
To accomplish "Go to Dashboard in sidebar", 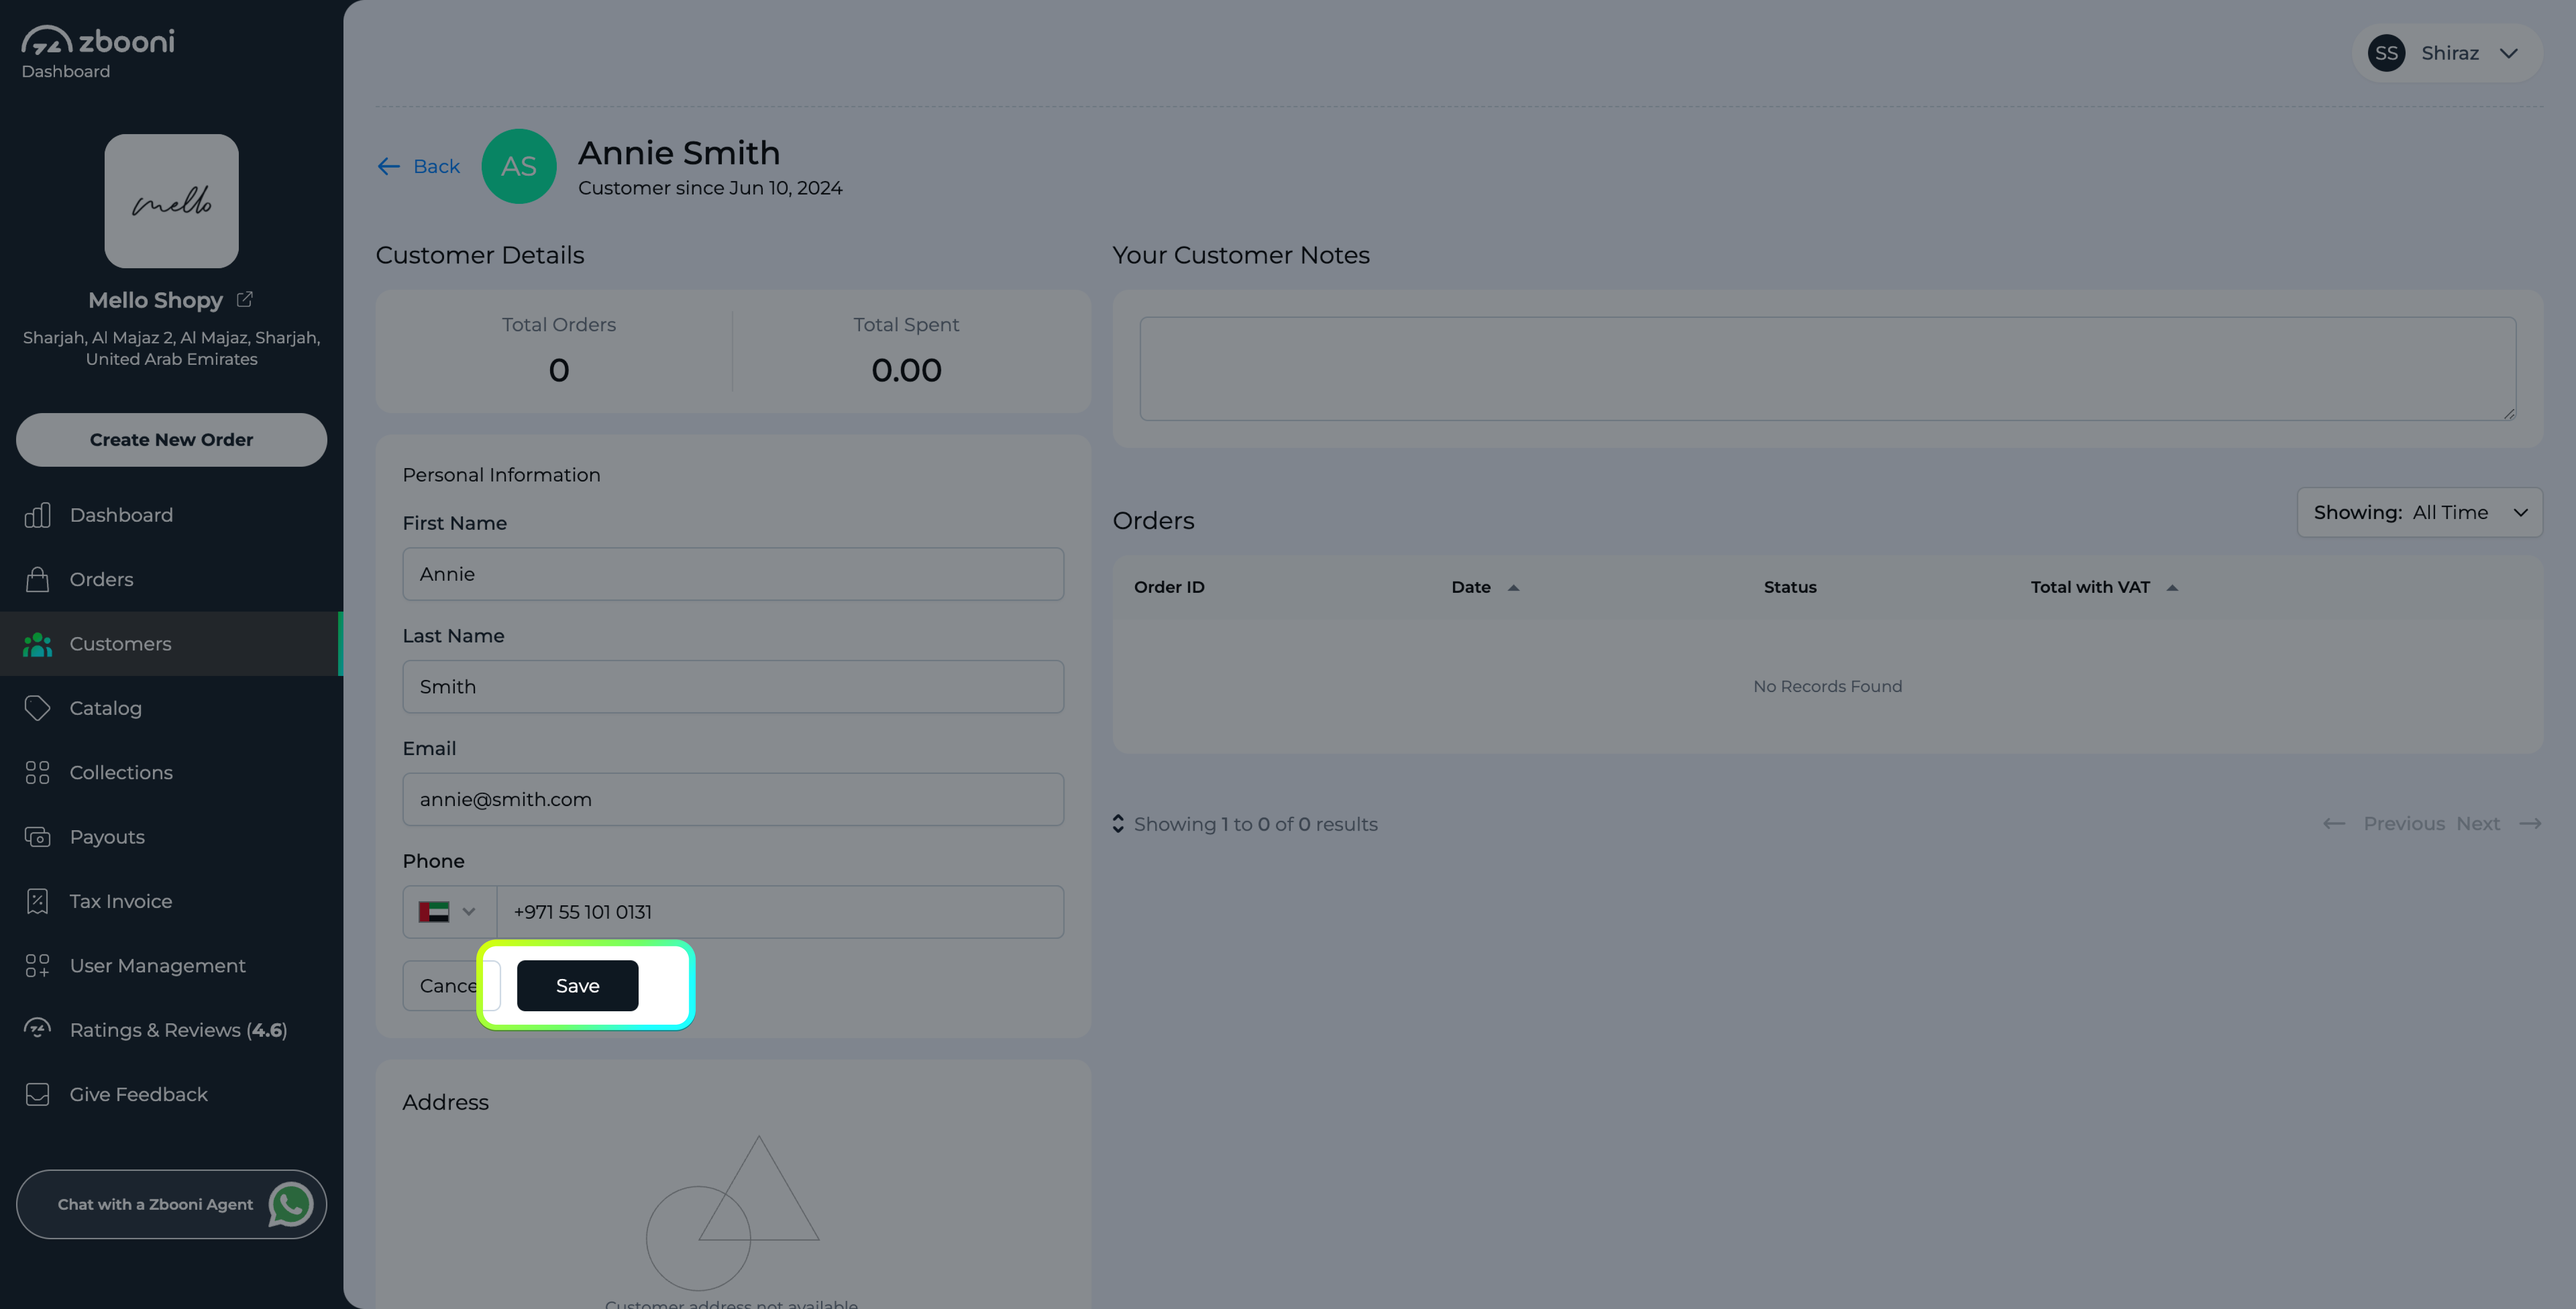I will click(x=171, y=515).
